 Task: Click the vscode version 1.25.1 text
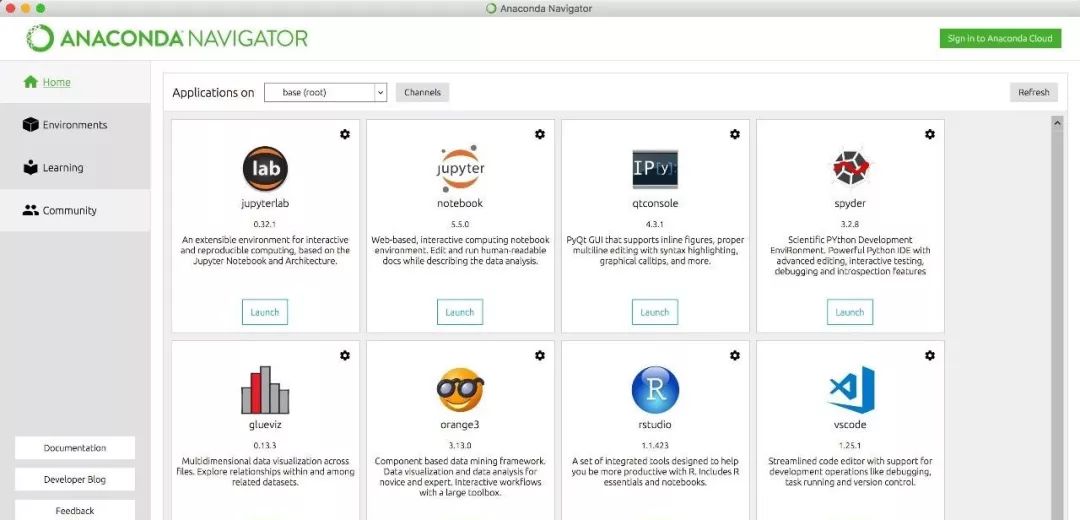(x=850, y=445)
